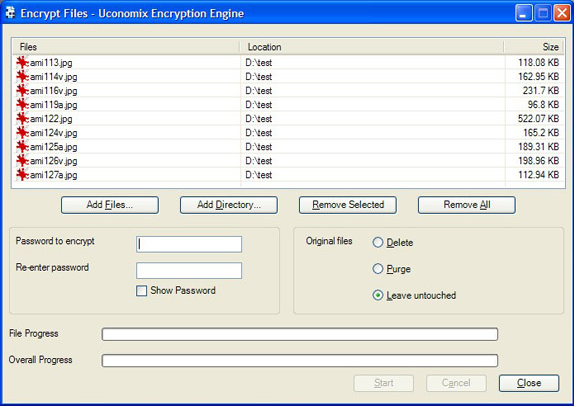This screenshot has height=406, width=574.
Task: Click the Add Directory button
Action: point(229,205)
